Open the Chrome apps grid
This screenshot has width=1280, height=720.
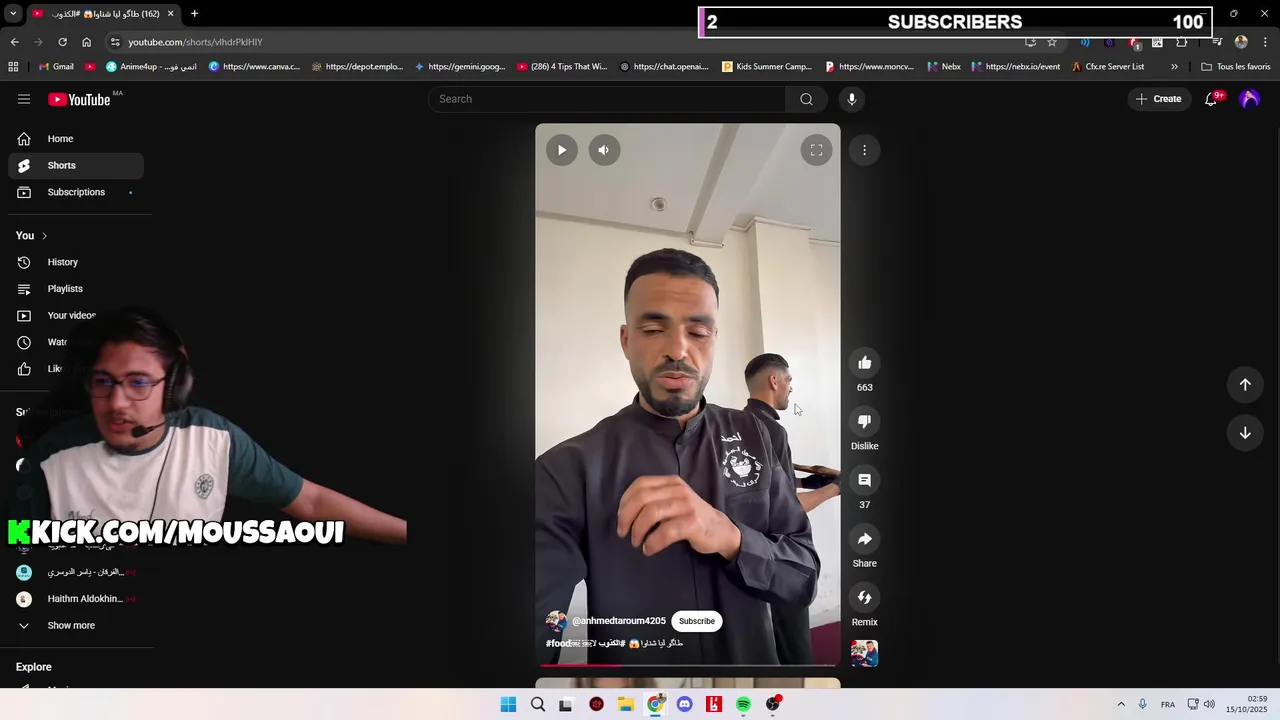tap(13, 67)
